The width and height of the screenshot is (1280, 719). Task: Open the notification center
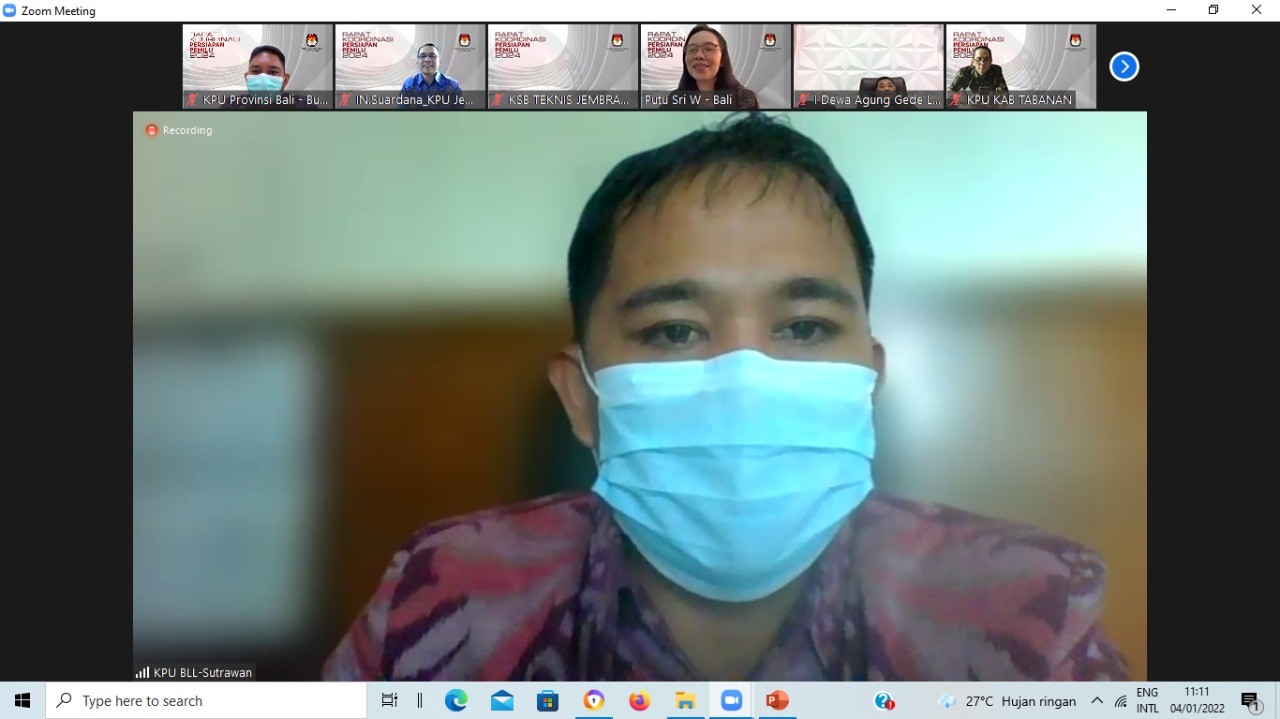click(x=1251, y=701)
